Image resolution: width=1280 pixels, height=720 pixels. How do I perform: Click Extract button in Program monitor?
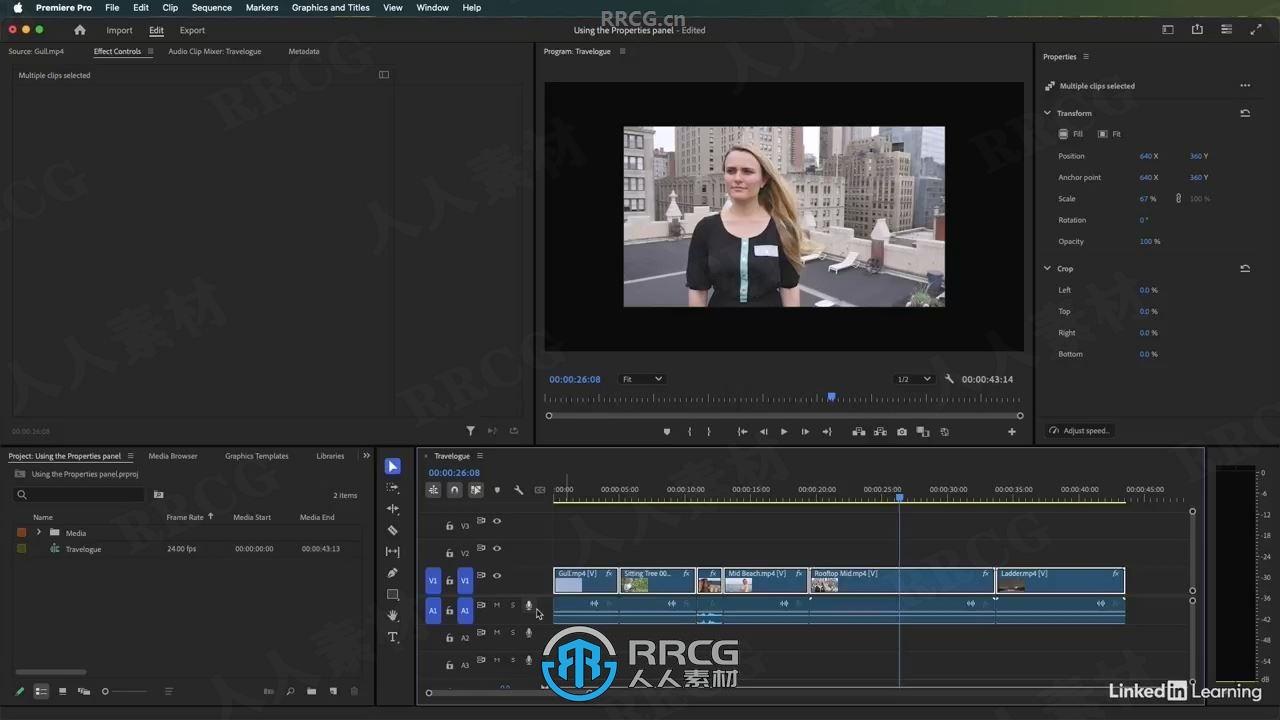click(880, 432)
